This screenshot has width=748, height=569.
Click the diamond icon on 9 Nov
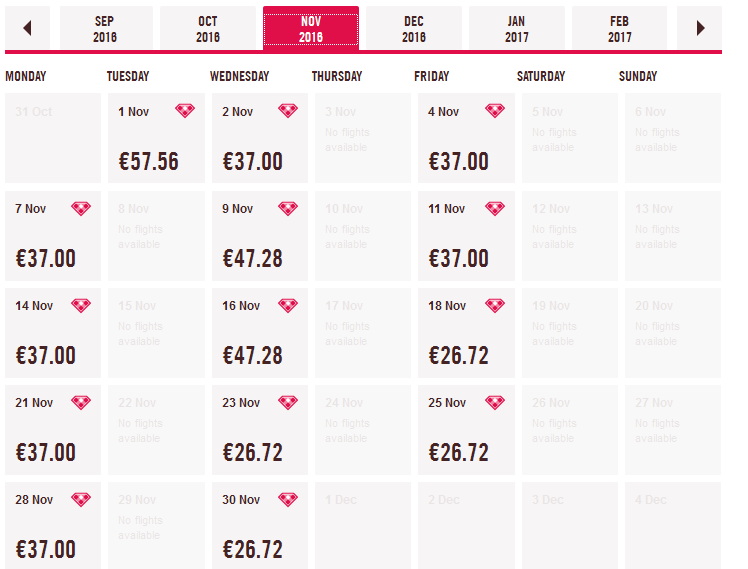click(288, 208)
